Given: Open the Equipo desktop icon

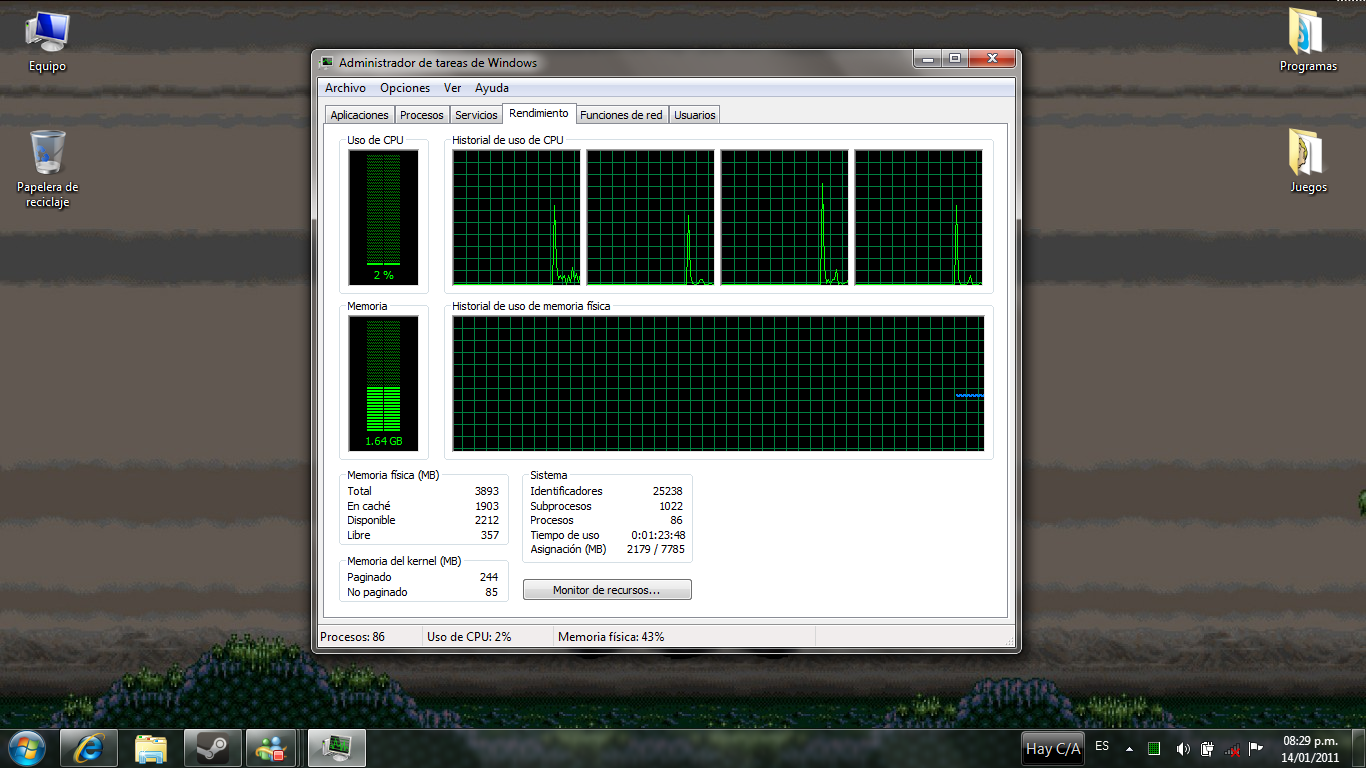Looking at the screenshot, I should coord(47,42).
